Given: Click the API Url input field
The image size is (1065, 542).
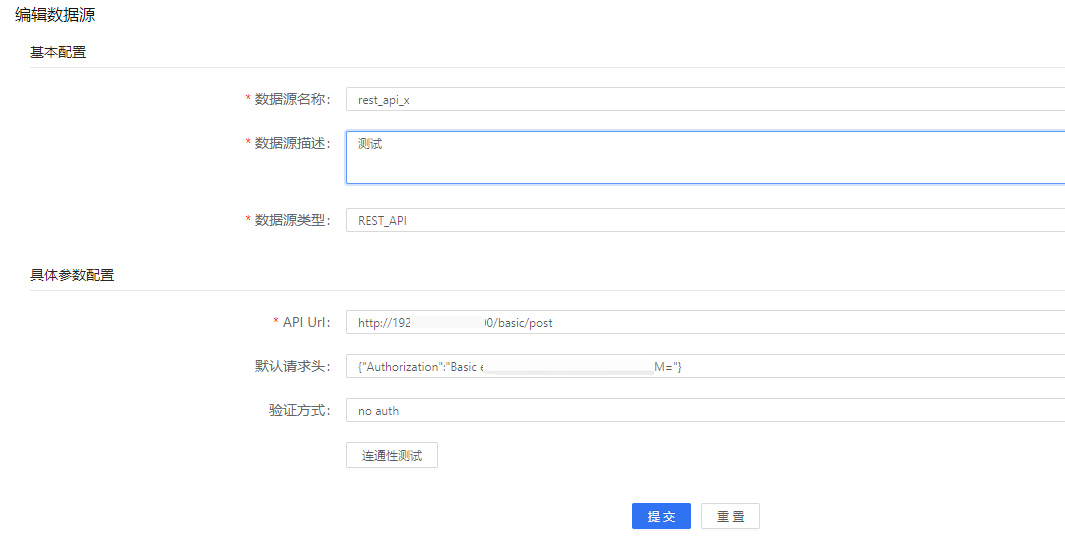Looking at the screenshot, I should tap(700, 323).
